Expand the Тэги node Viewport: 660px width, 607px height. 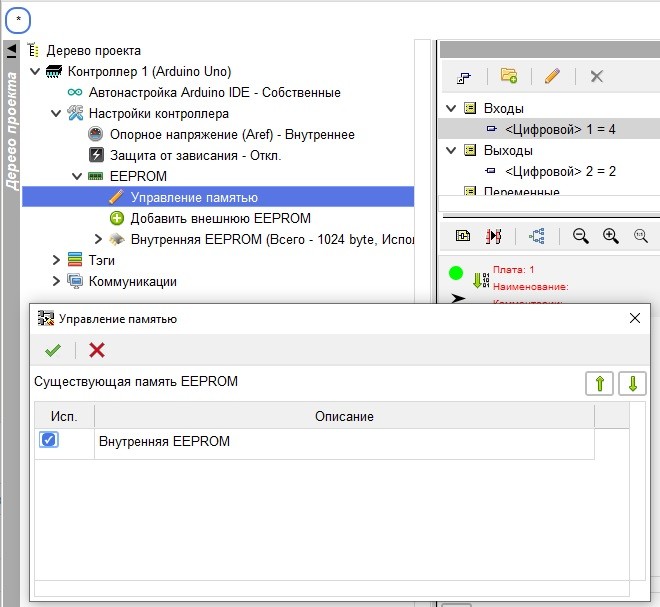pyautogui.click(x=56, y=260)
